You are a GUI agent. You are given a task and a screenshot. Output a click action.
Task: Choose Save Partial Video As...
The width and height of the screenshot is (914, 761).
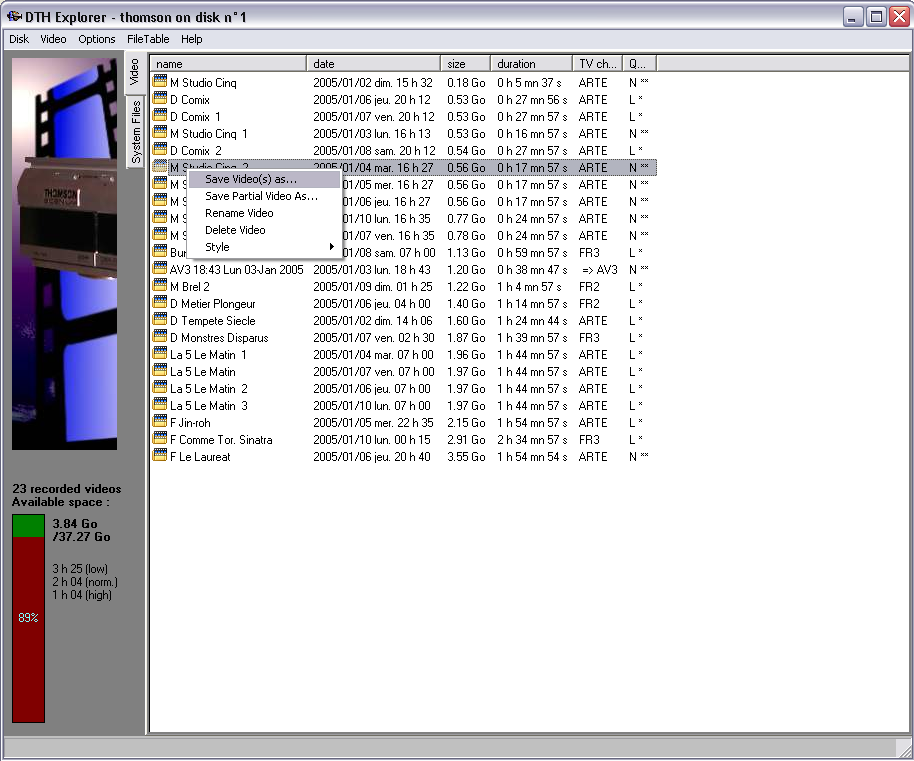pos(264,196)
